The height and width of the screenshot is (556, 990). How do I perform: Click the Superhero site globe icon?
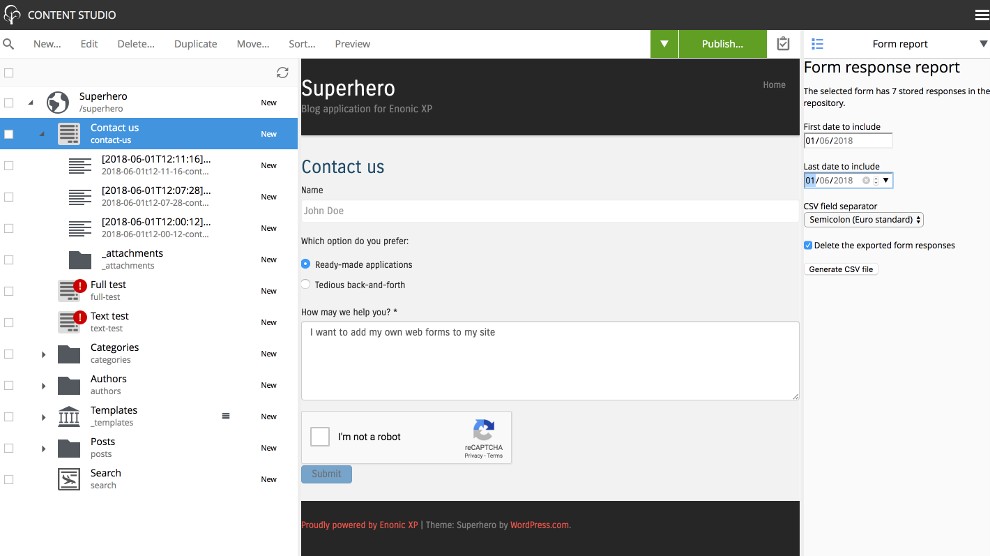[x=57, y=102]
